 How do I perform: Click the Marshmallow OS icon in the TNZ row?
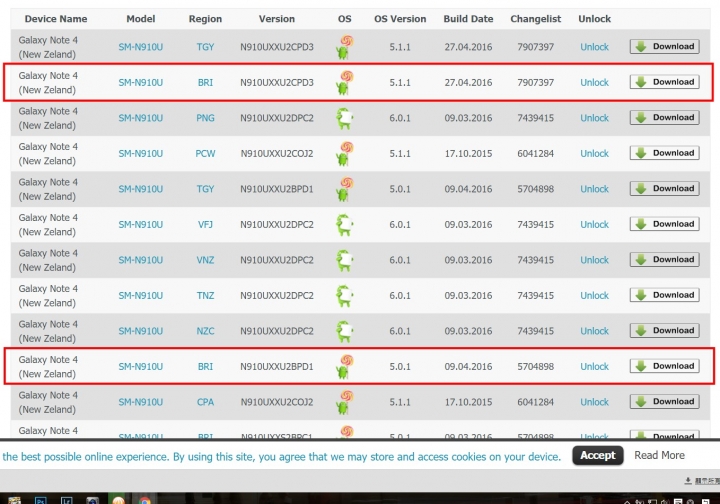point(344,296)
